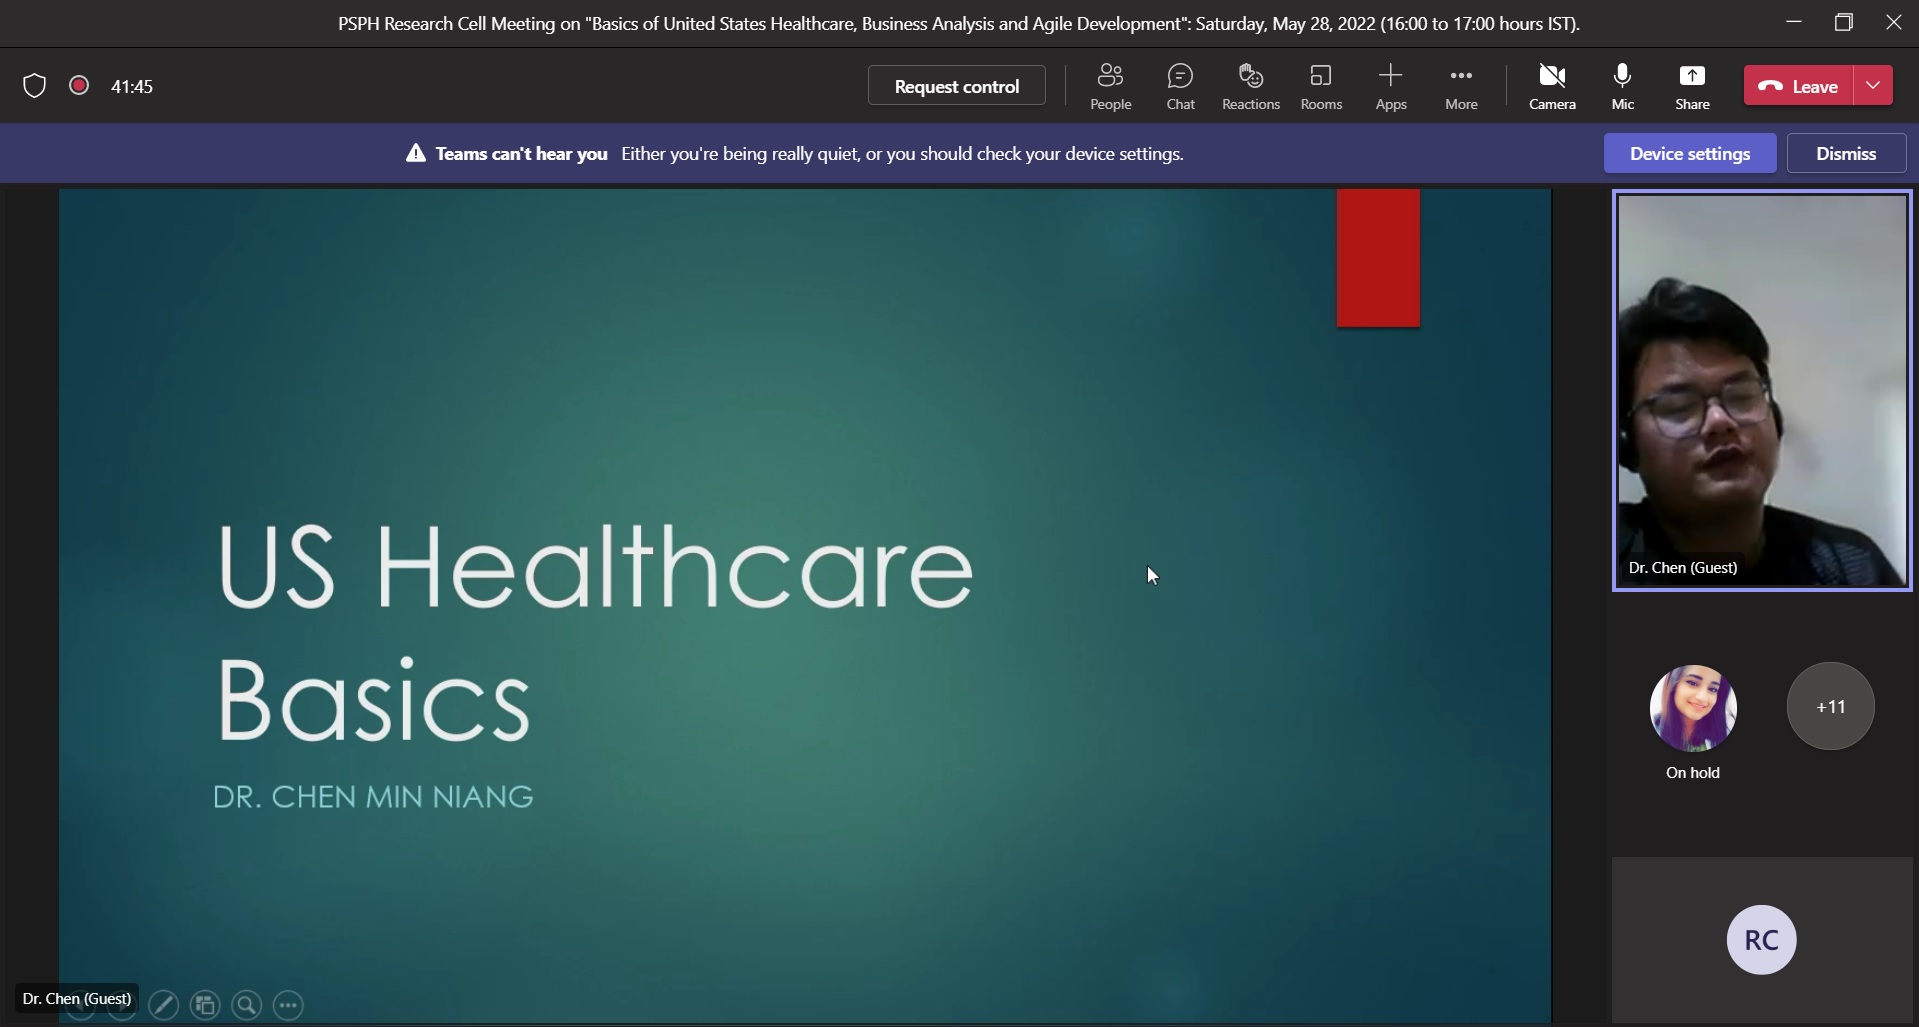1919x1027 pixels.
Task: Open the More actions menu
Action: pos(1460,86)
